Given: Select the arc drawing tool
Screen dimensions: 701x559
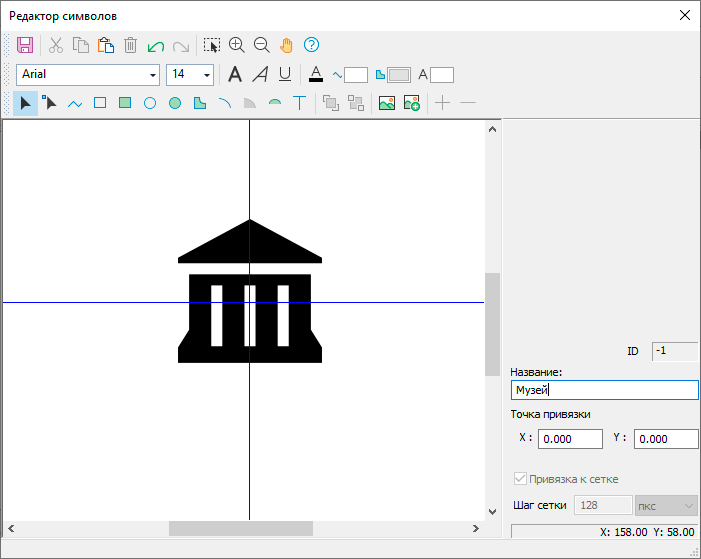Looking at the screenshot, I should 225,103.
